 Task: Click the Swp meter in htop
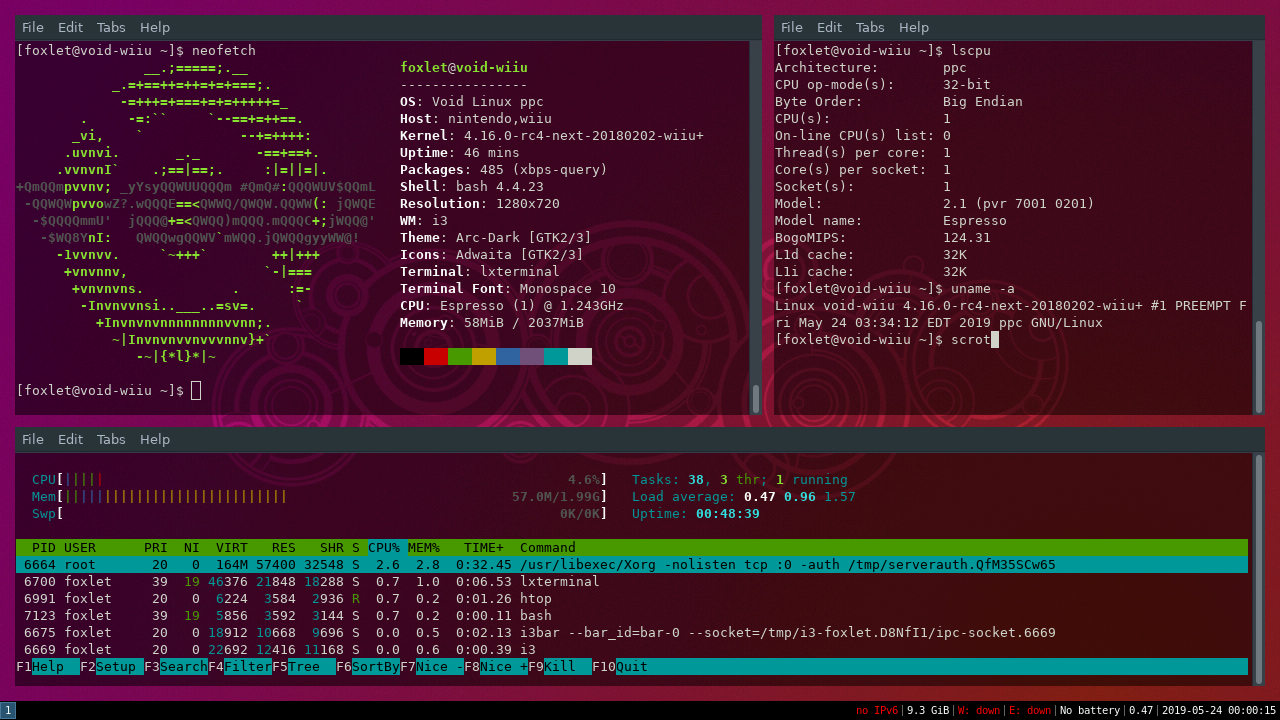320,514
